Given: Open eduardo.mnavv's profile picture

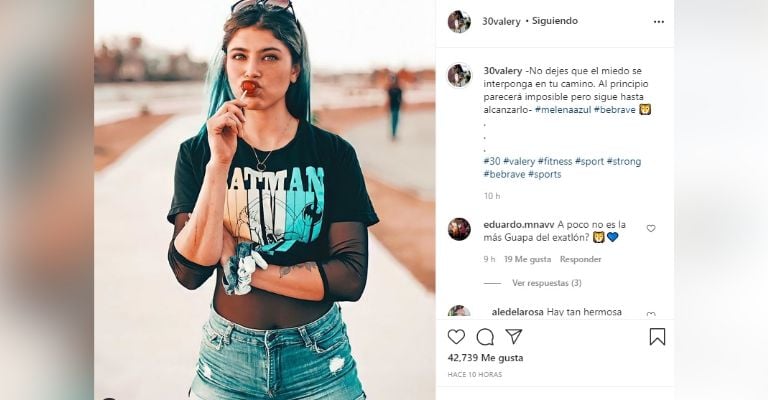Looking at the screenshot, I should 459,229.
